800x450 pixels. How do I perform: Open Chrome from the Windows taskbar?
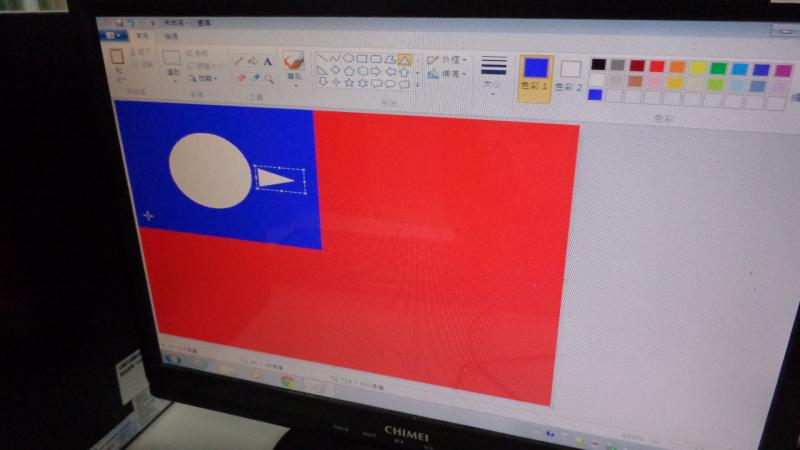coord(288,381)
